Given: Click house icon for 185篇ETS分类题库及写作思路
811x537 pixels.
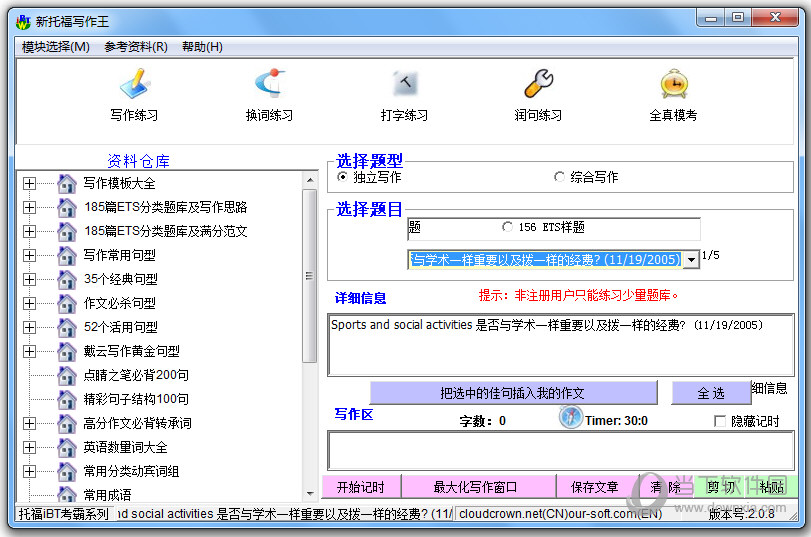Looking at the screenshot, I should [67, 207].
